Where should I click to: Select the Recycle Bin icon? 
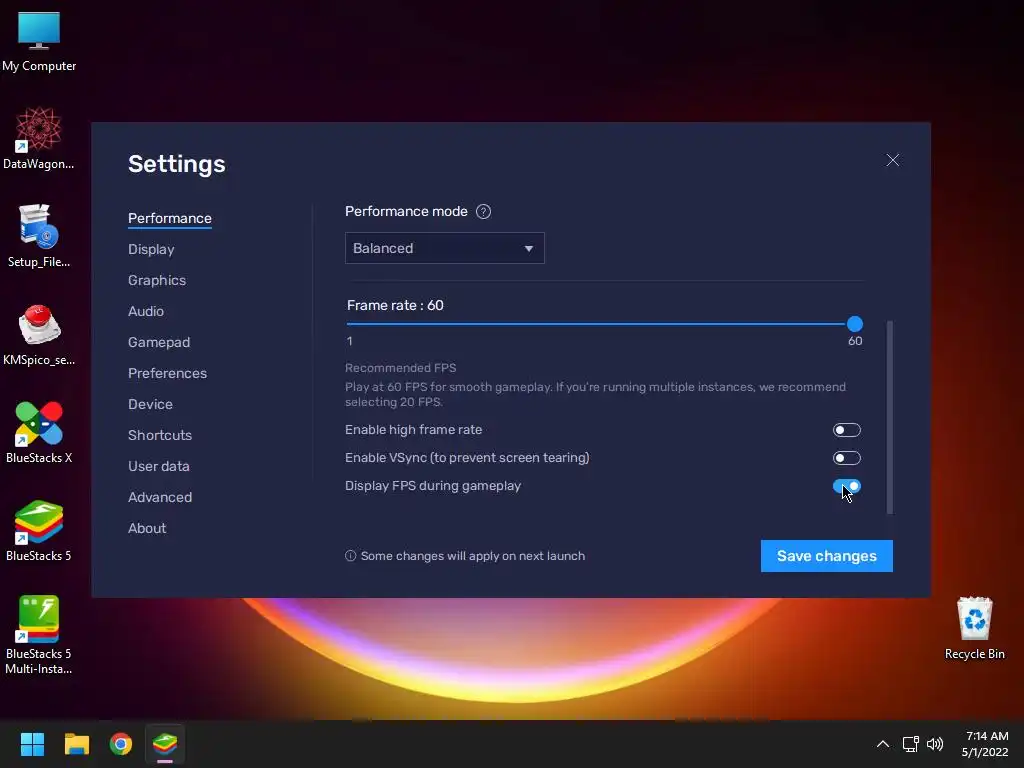pyautogui.click(x=974, y=628)
